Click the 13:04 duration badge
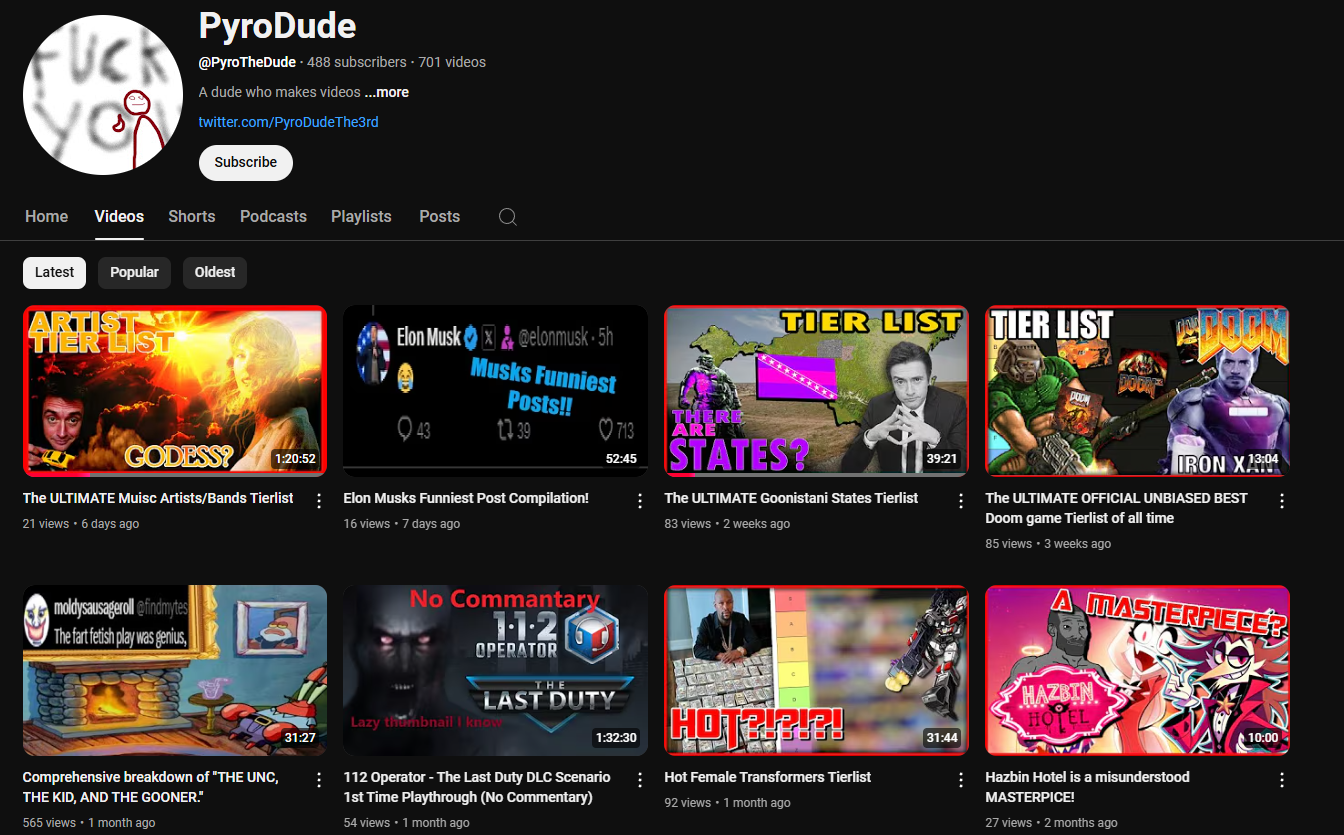Image resolution: width=1344 pixels, height=835 pixels. point(1263,459)
